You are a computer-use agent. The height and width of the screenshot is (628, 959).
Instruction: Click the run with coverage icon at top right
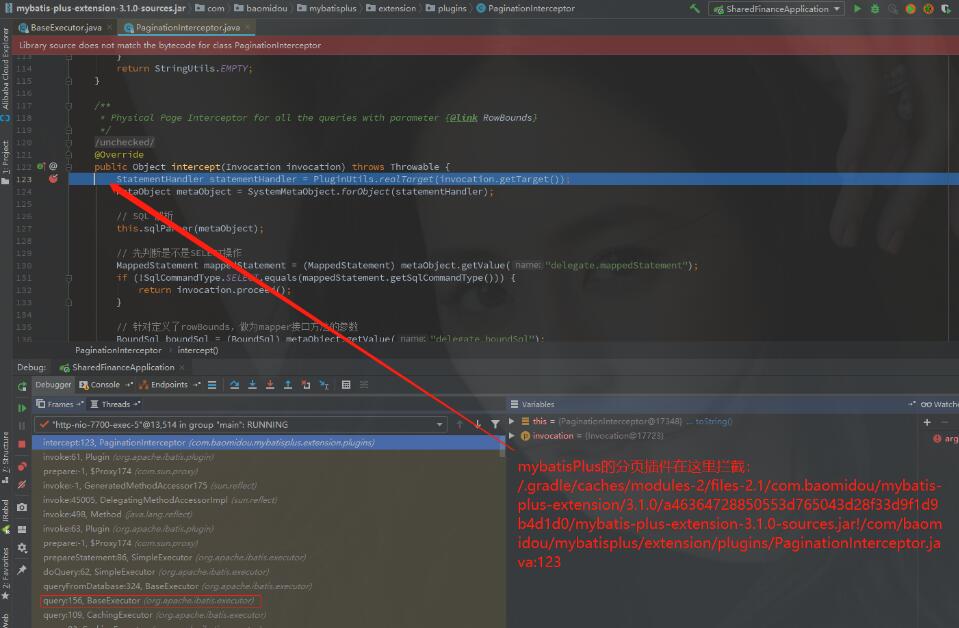pos(946,9)
